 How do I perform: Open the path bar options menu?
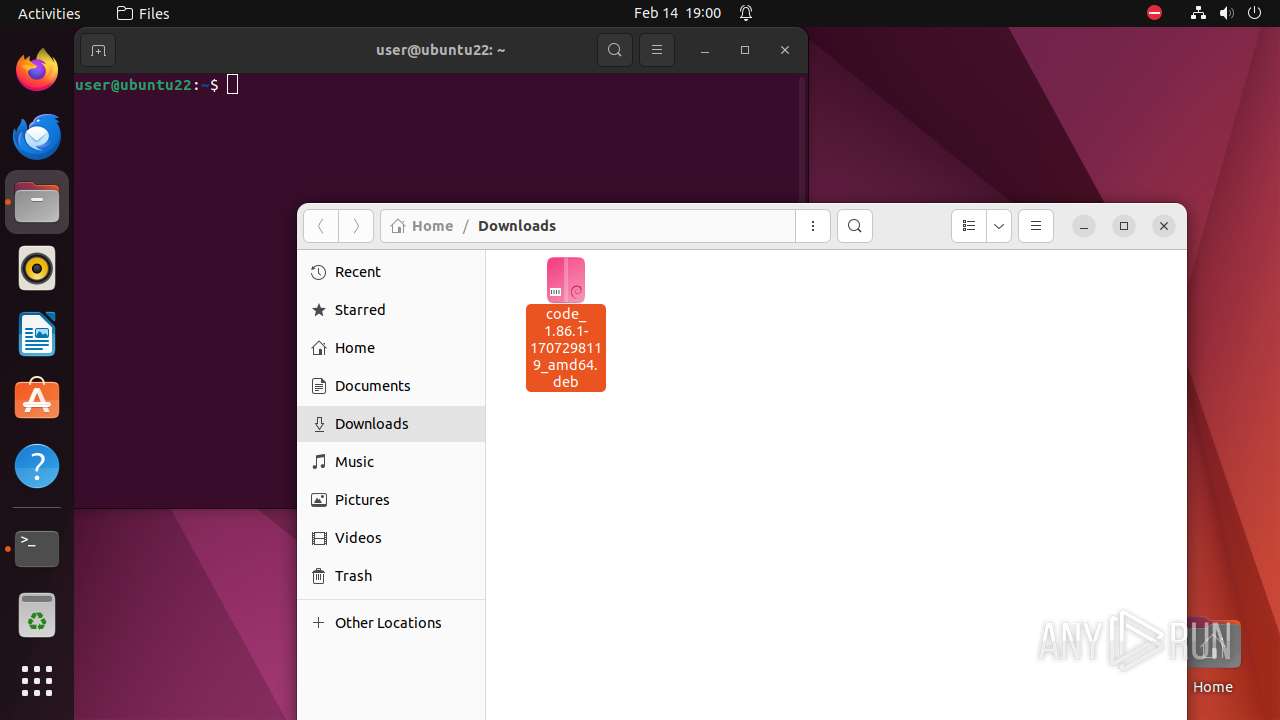tap(813, 226)
